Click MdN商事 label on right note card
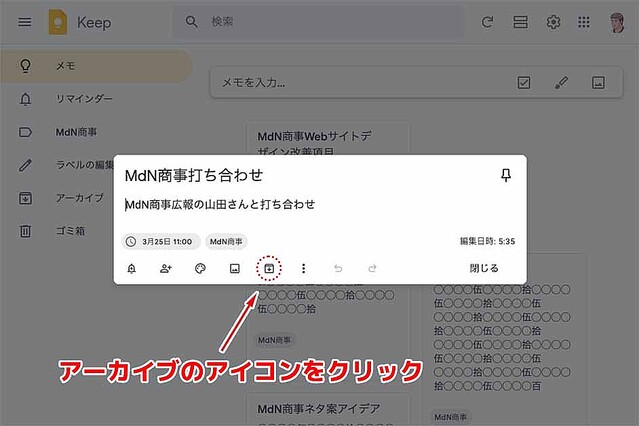Image resolution: width=639 pixels, height=426 pixels. 450,417
